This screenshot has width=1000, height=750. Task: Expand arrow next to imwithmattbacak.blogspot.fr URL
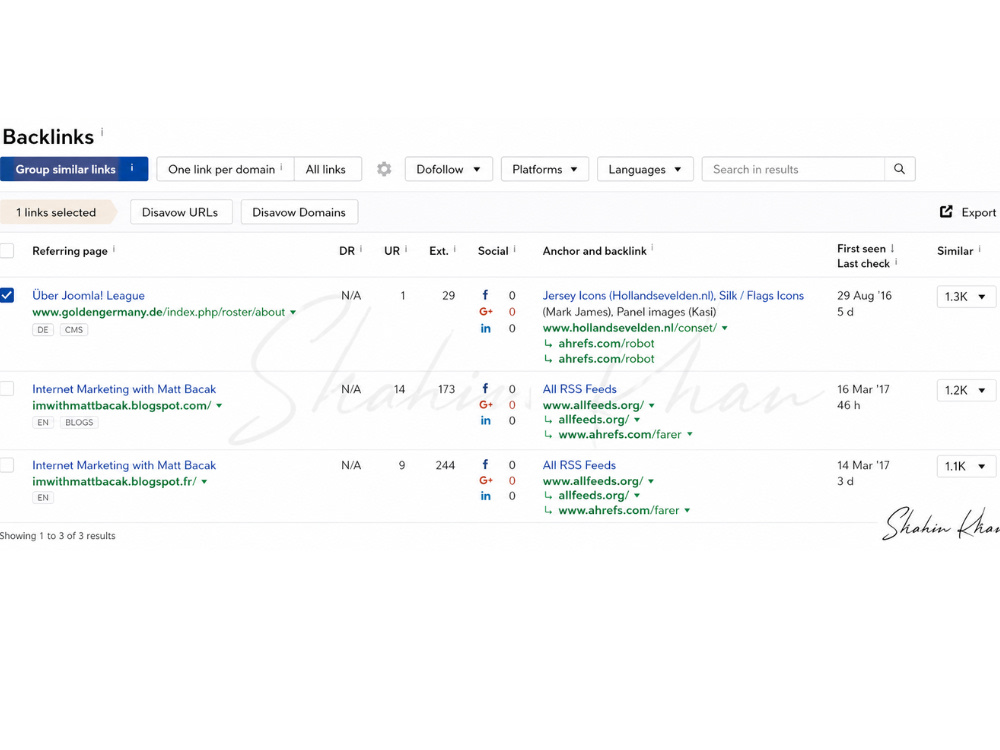point(204,482)
